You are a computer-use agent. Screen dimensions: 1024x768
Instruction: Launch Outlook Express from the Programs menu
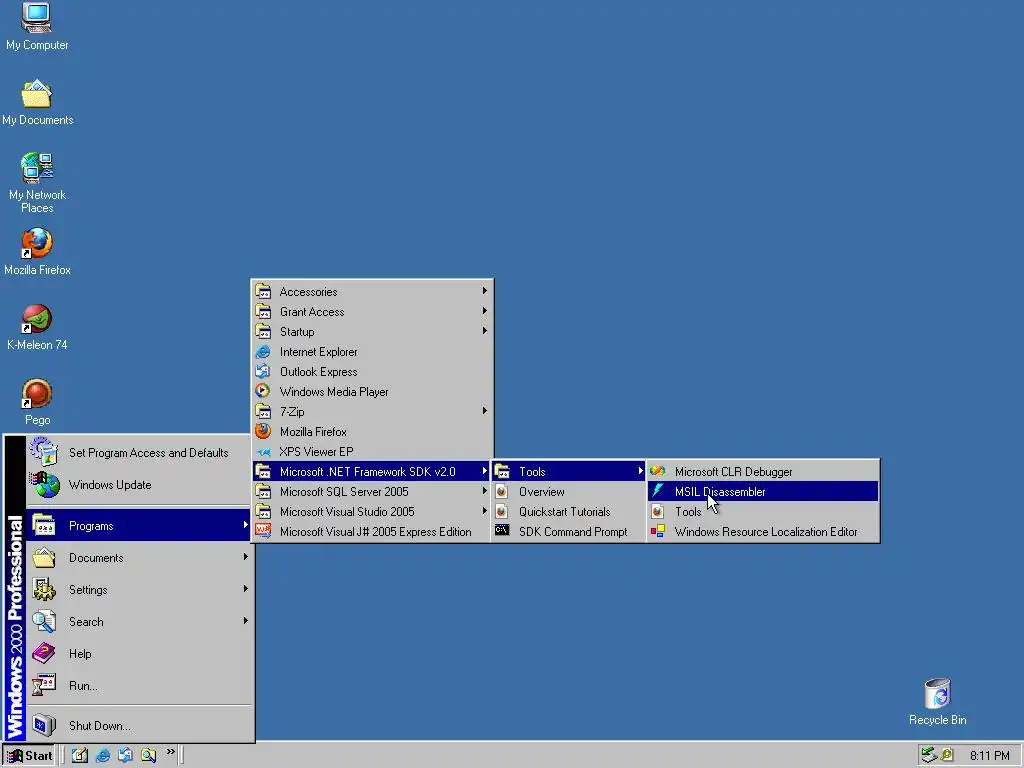pyautogui.click(x=372, y=372)
